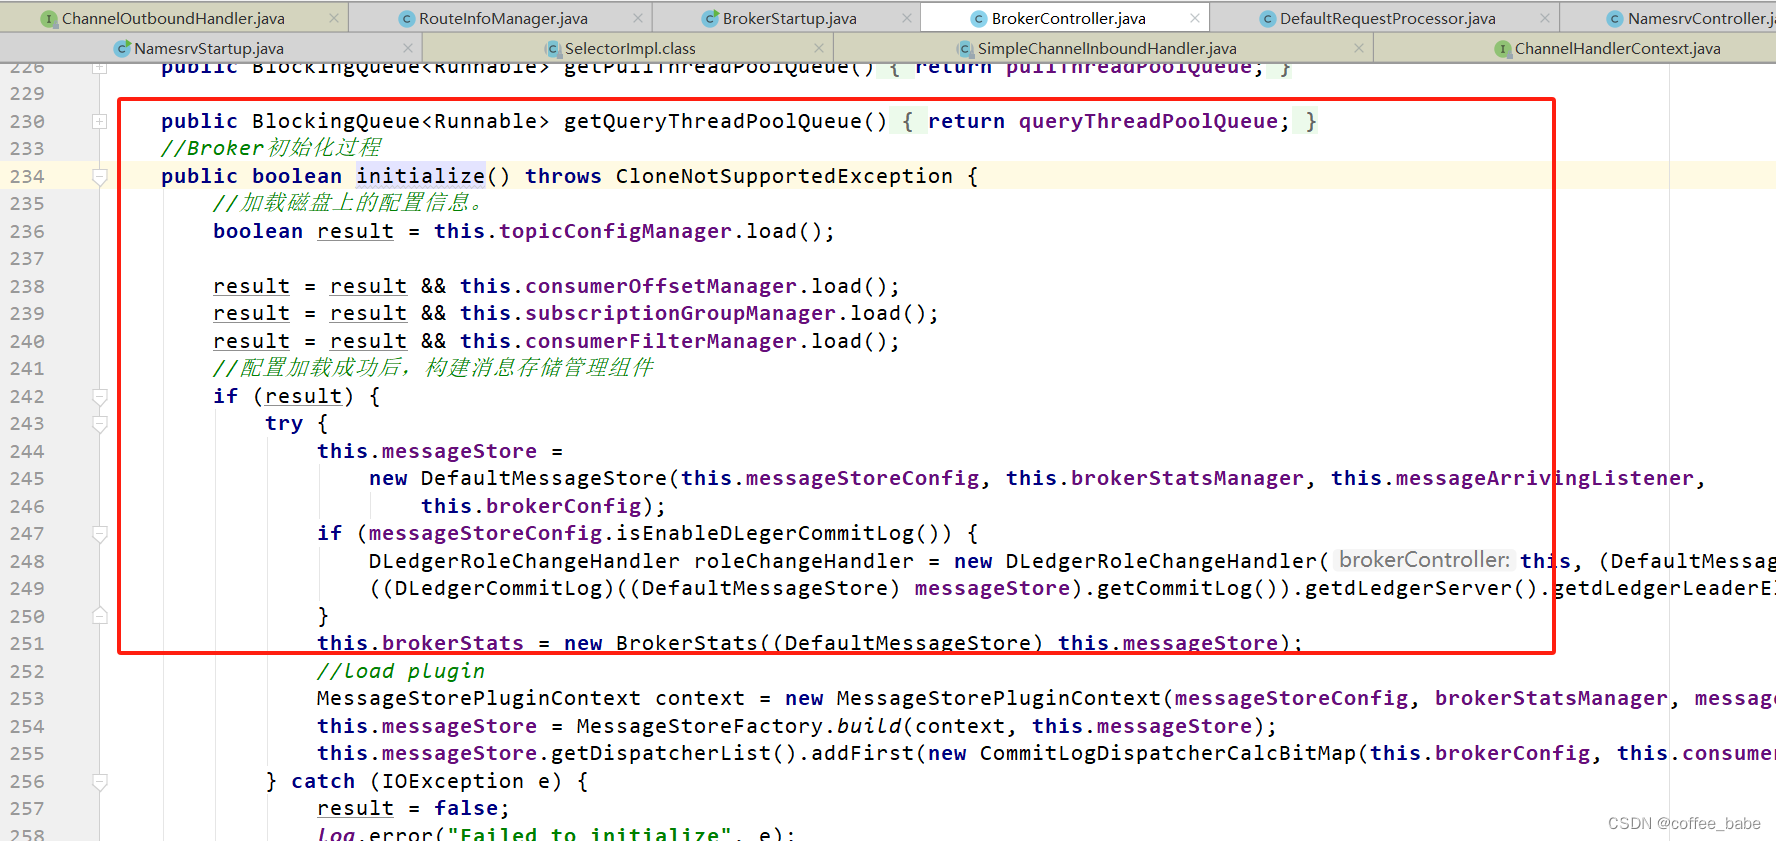Close the ChannelOutboundHandler.java tab
Screen dimensions: 1776x841
(334, 18)
